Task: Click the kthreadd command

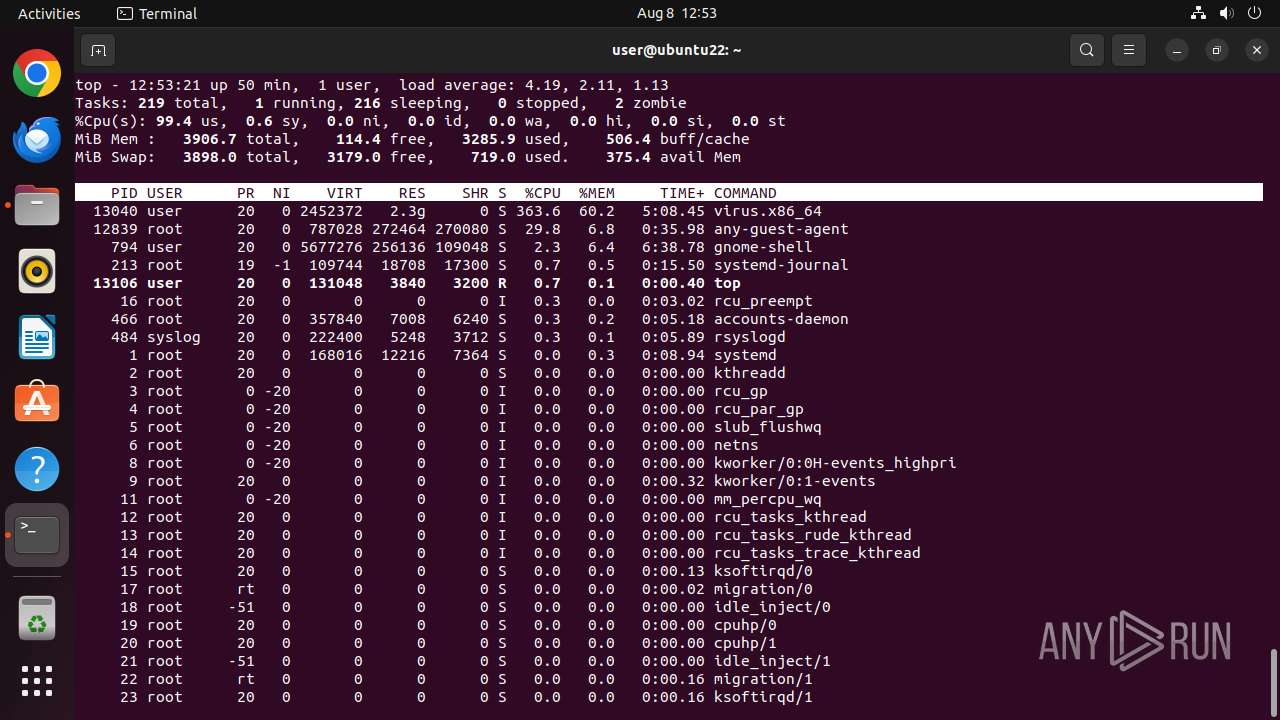Action: (749, 373)
